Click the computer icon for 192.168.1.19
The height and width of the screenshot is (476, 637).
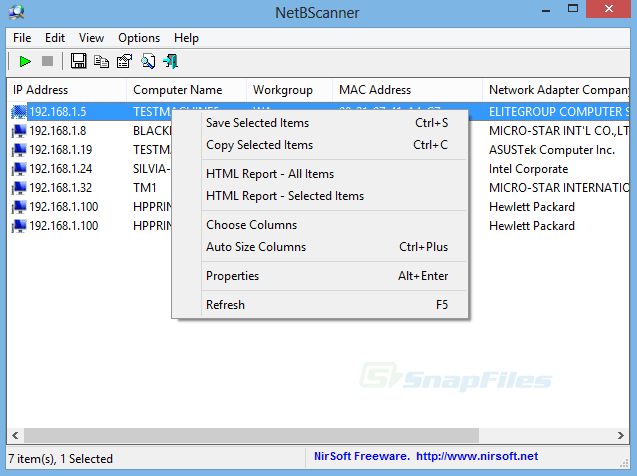click(19, 150)
